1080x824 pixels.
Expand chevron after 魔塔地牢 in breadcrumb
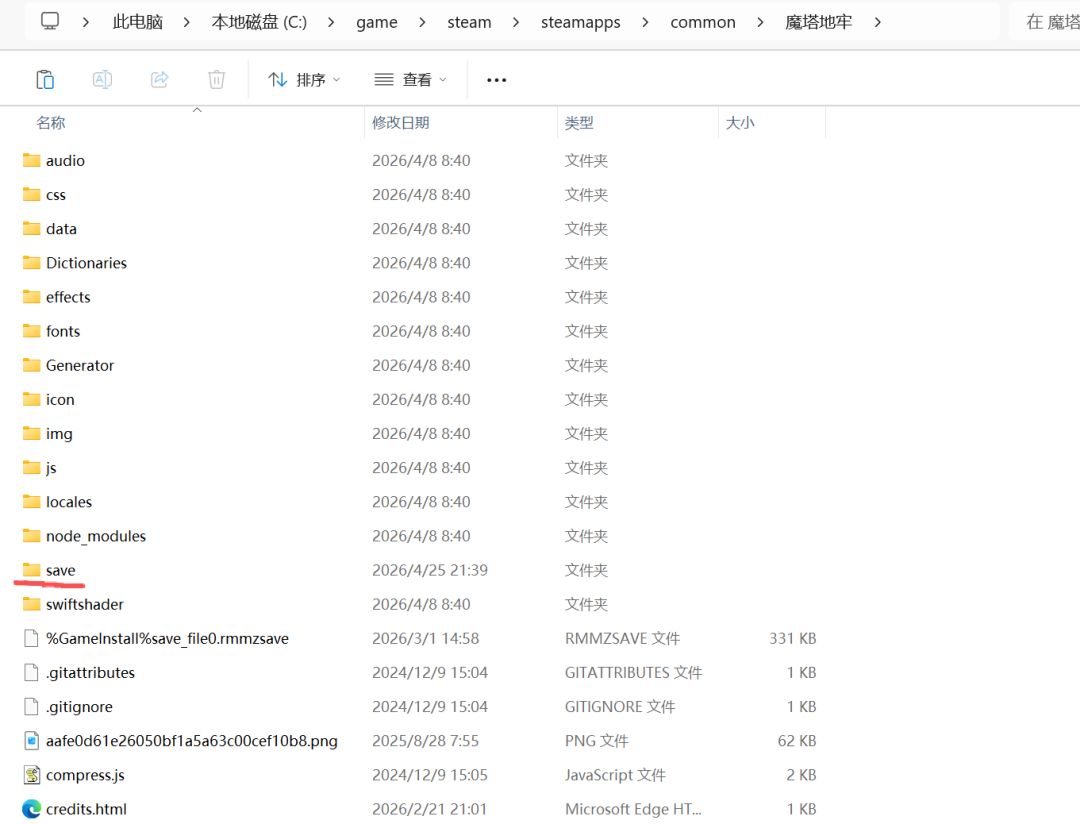tap(878, 22)
